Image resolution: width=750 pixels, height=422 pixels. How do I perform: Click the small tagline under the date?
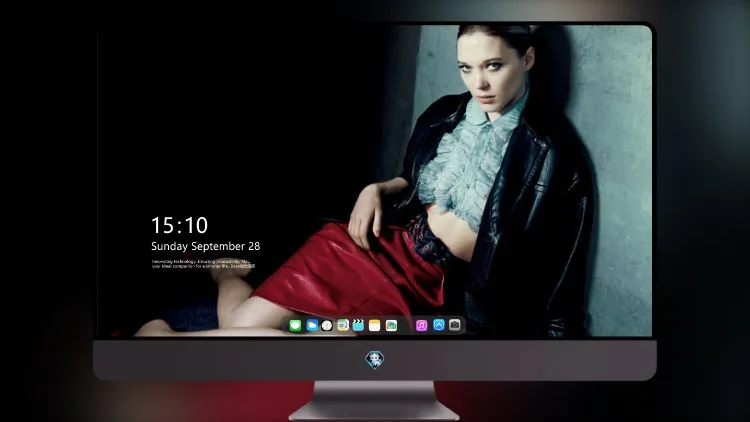pyautogui.click(x=204, y=264)
